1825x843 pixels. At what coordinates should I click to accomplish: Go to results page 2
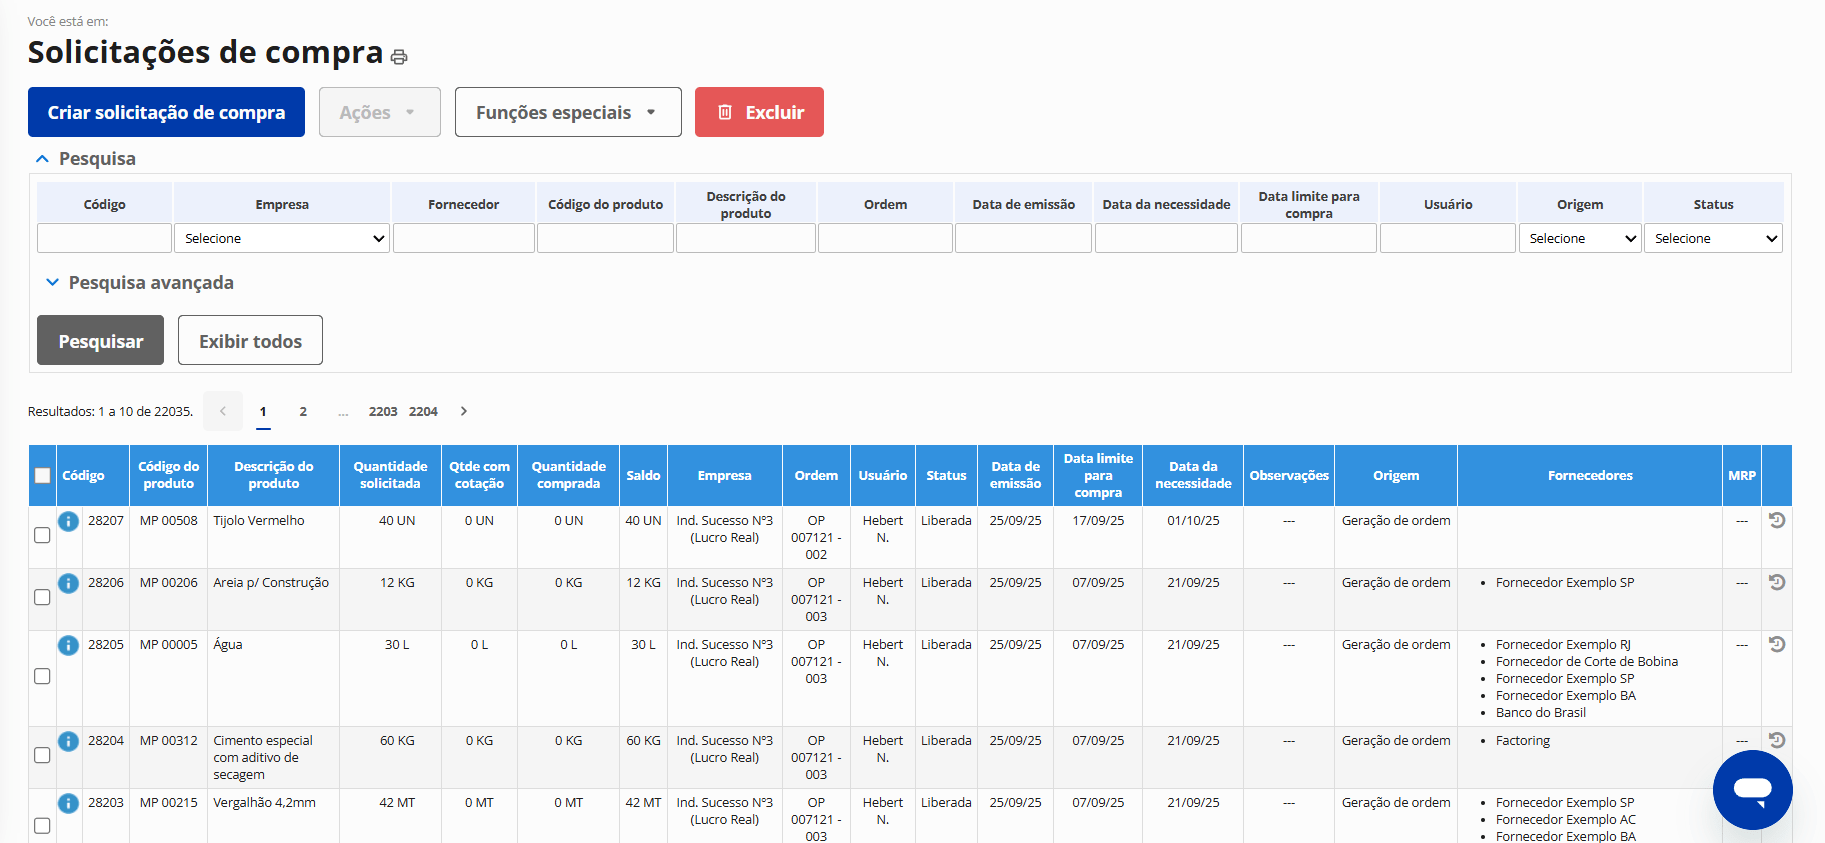pyautogui.click(x=303, y=411)
